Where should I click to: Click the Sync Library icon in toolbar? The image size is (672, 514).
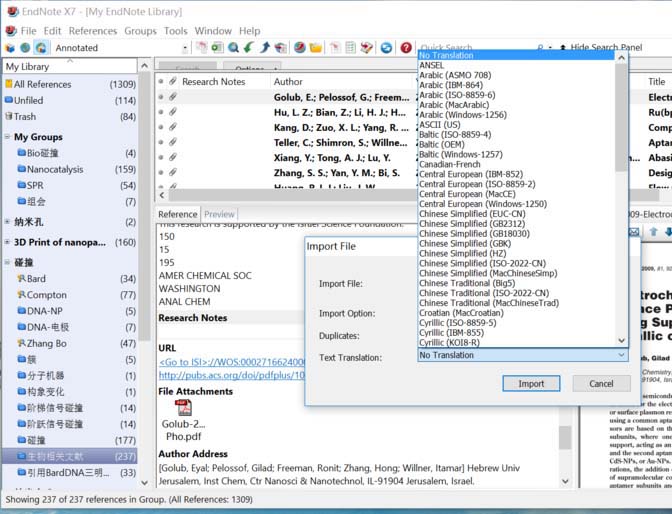(x=386, y=47)
